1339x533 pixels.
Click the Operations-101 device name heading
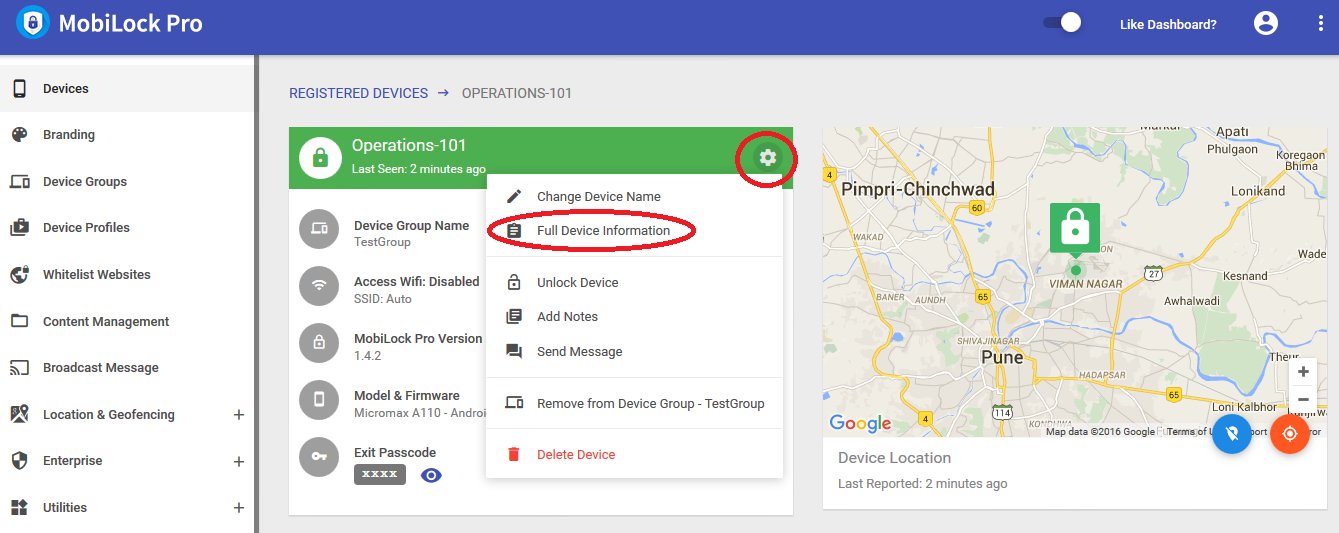coord(409,146)
